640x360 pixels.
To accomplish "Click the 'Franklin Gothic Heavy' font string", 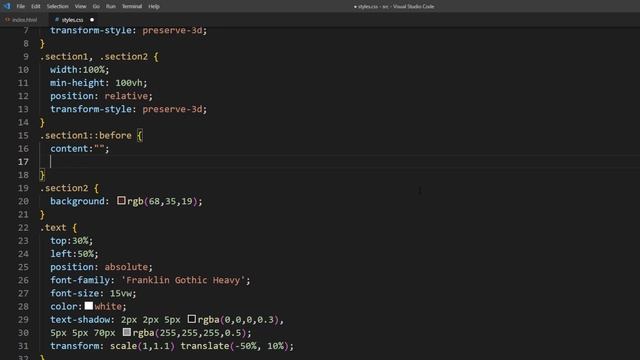I will point(183,280).
